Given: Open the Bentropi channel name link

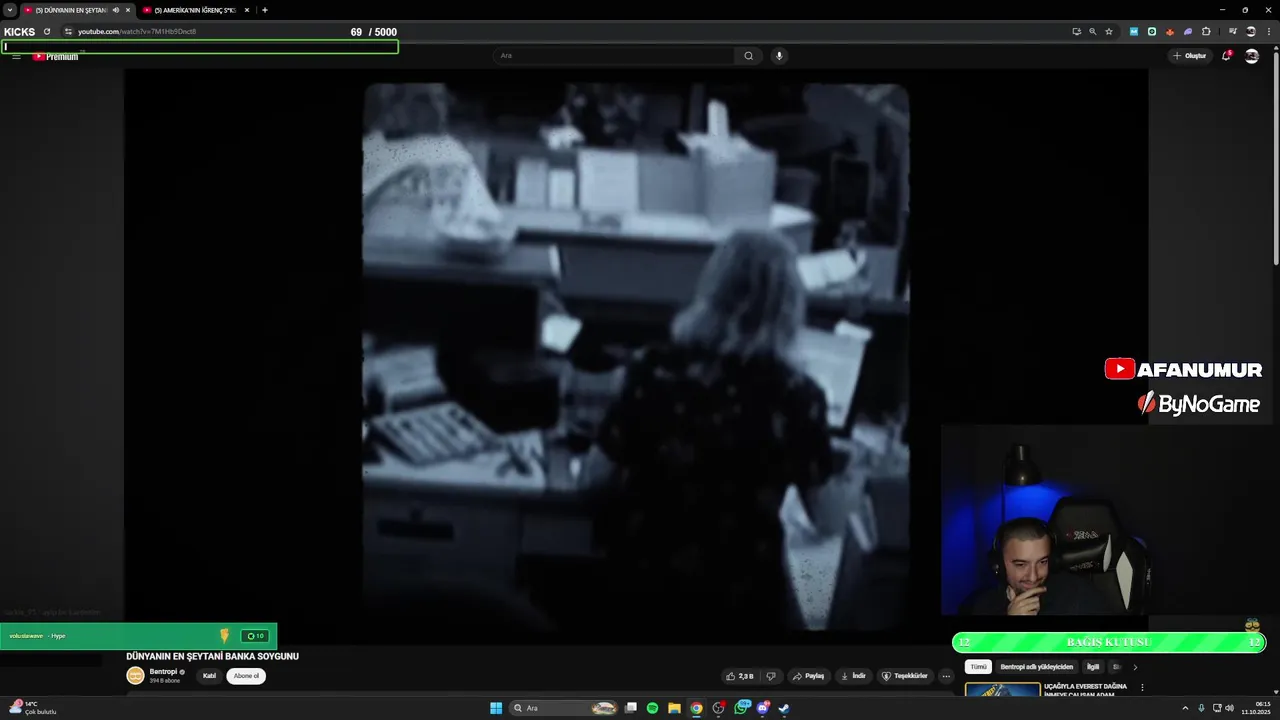Looking at the screenshot, I should pyautogui.click(x=163, y=672).
